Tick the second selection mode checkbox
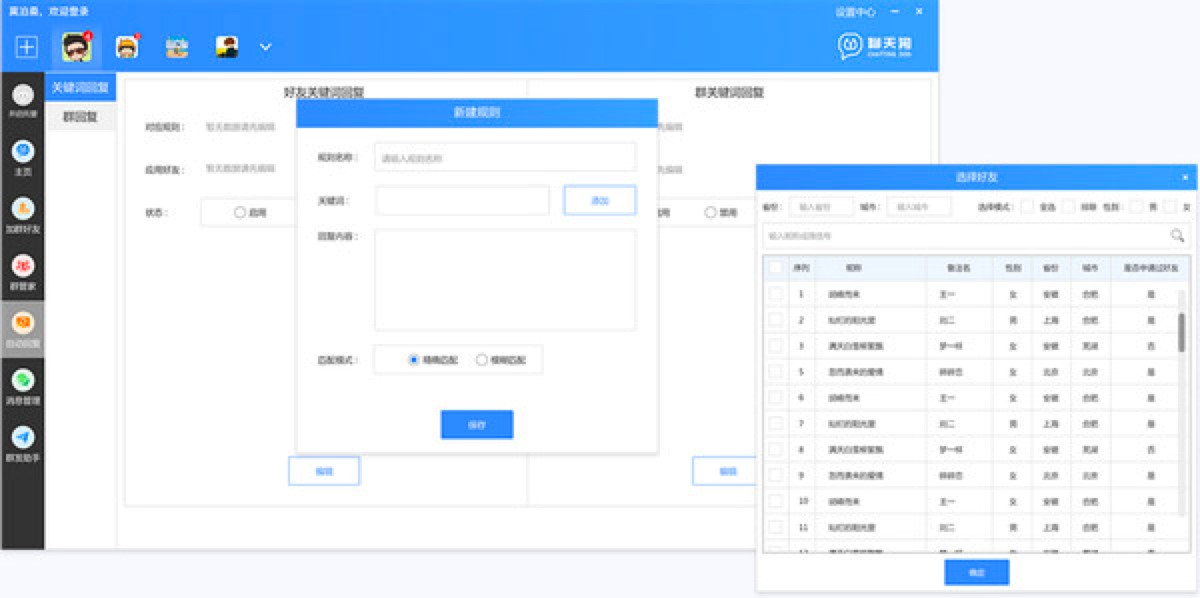Viewport: 1200px width, 598px height. point(1068,206)
